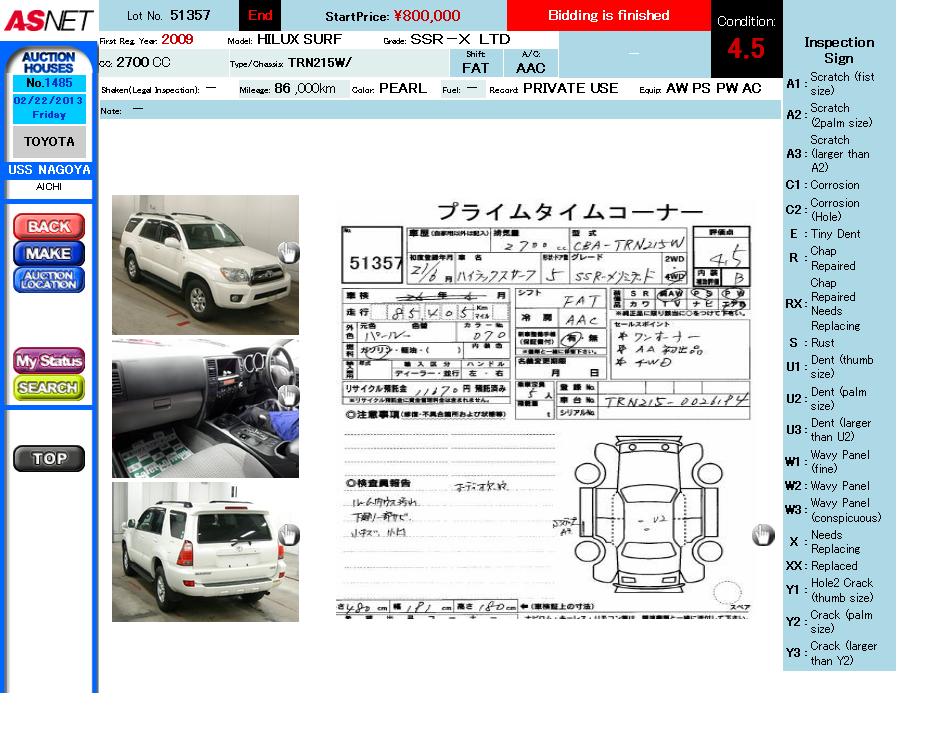This screenshot has width=926, height=746.
Task: Click hand icon on interior photo
Action: click(x=288, y=396)
